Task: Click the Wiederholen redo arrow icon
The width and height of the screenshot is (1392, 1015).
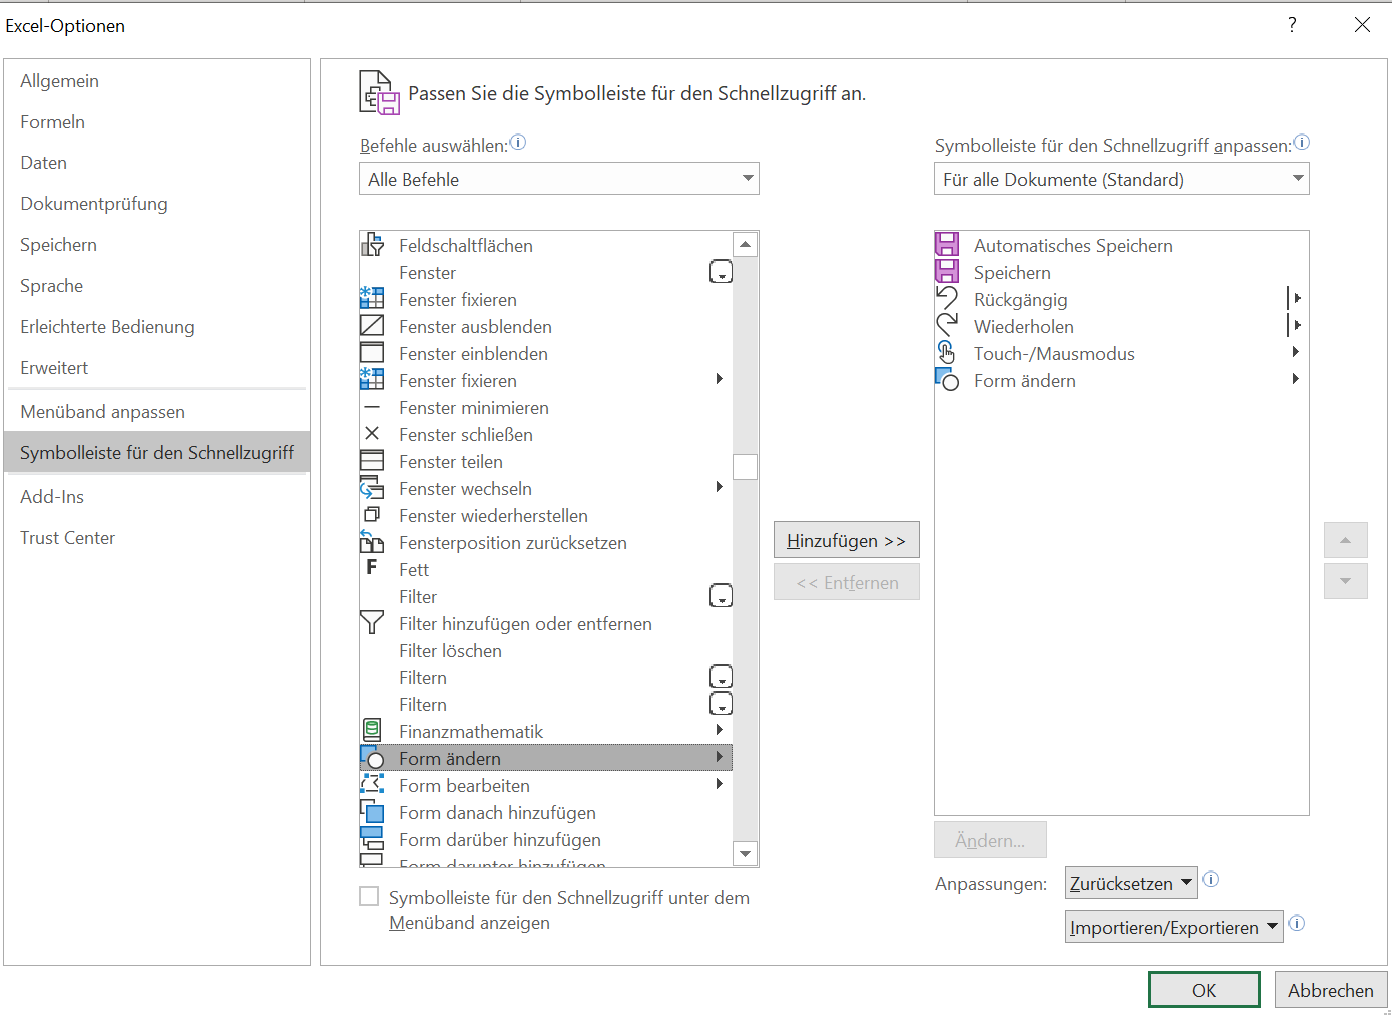Action: coord(947,326)
